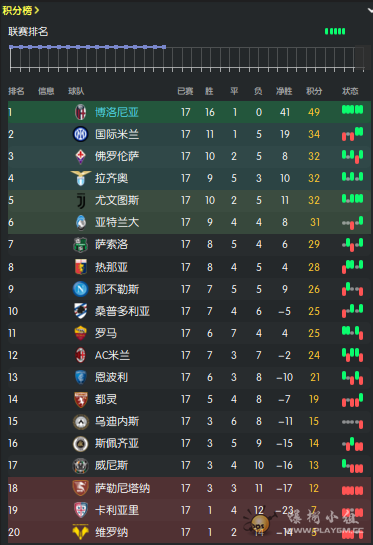Sort table by 积分 column header
Image resolution: width=373 pixels, height=545 pixels.
[x=314, y=91]
